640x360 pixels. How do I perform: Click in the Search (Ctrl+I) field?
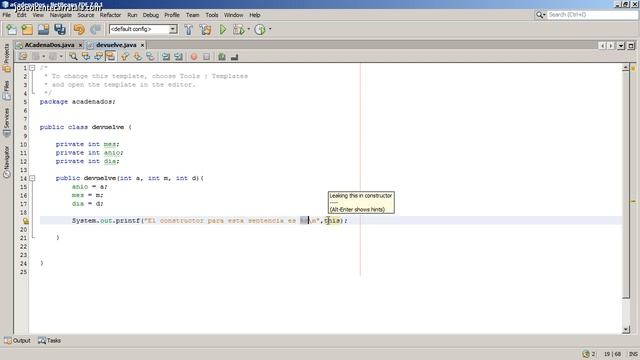click(592, 15)
